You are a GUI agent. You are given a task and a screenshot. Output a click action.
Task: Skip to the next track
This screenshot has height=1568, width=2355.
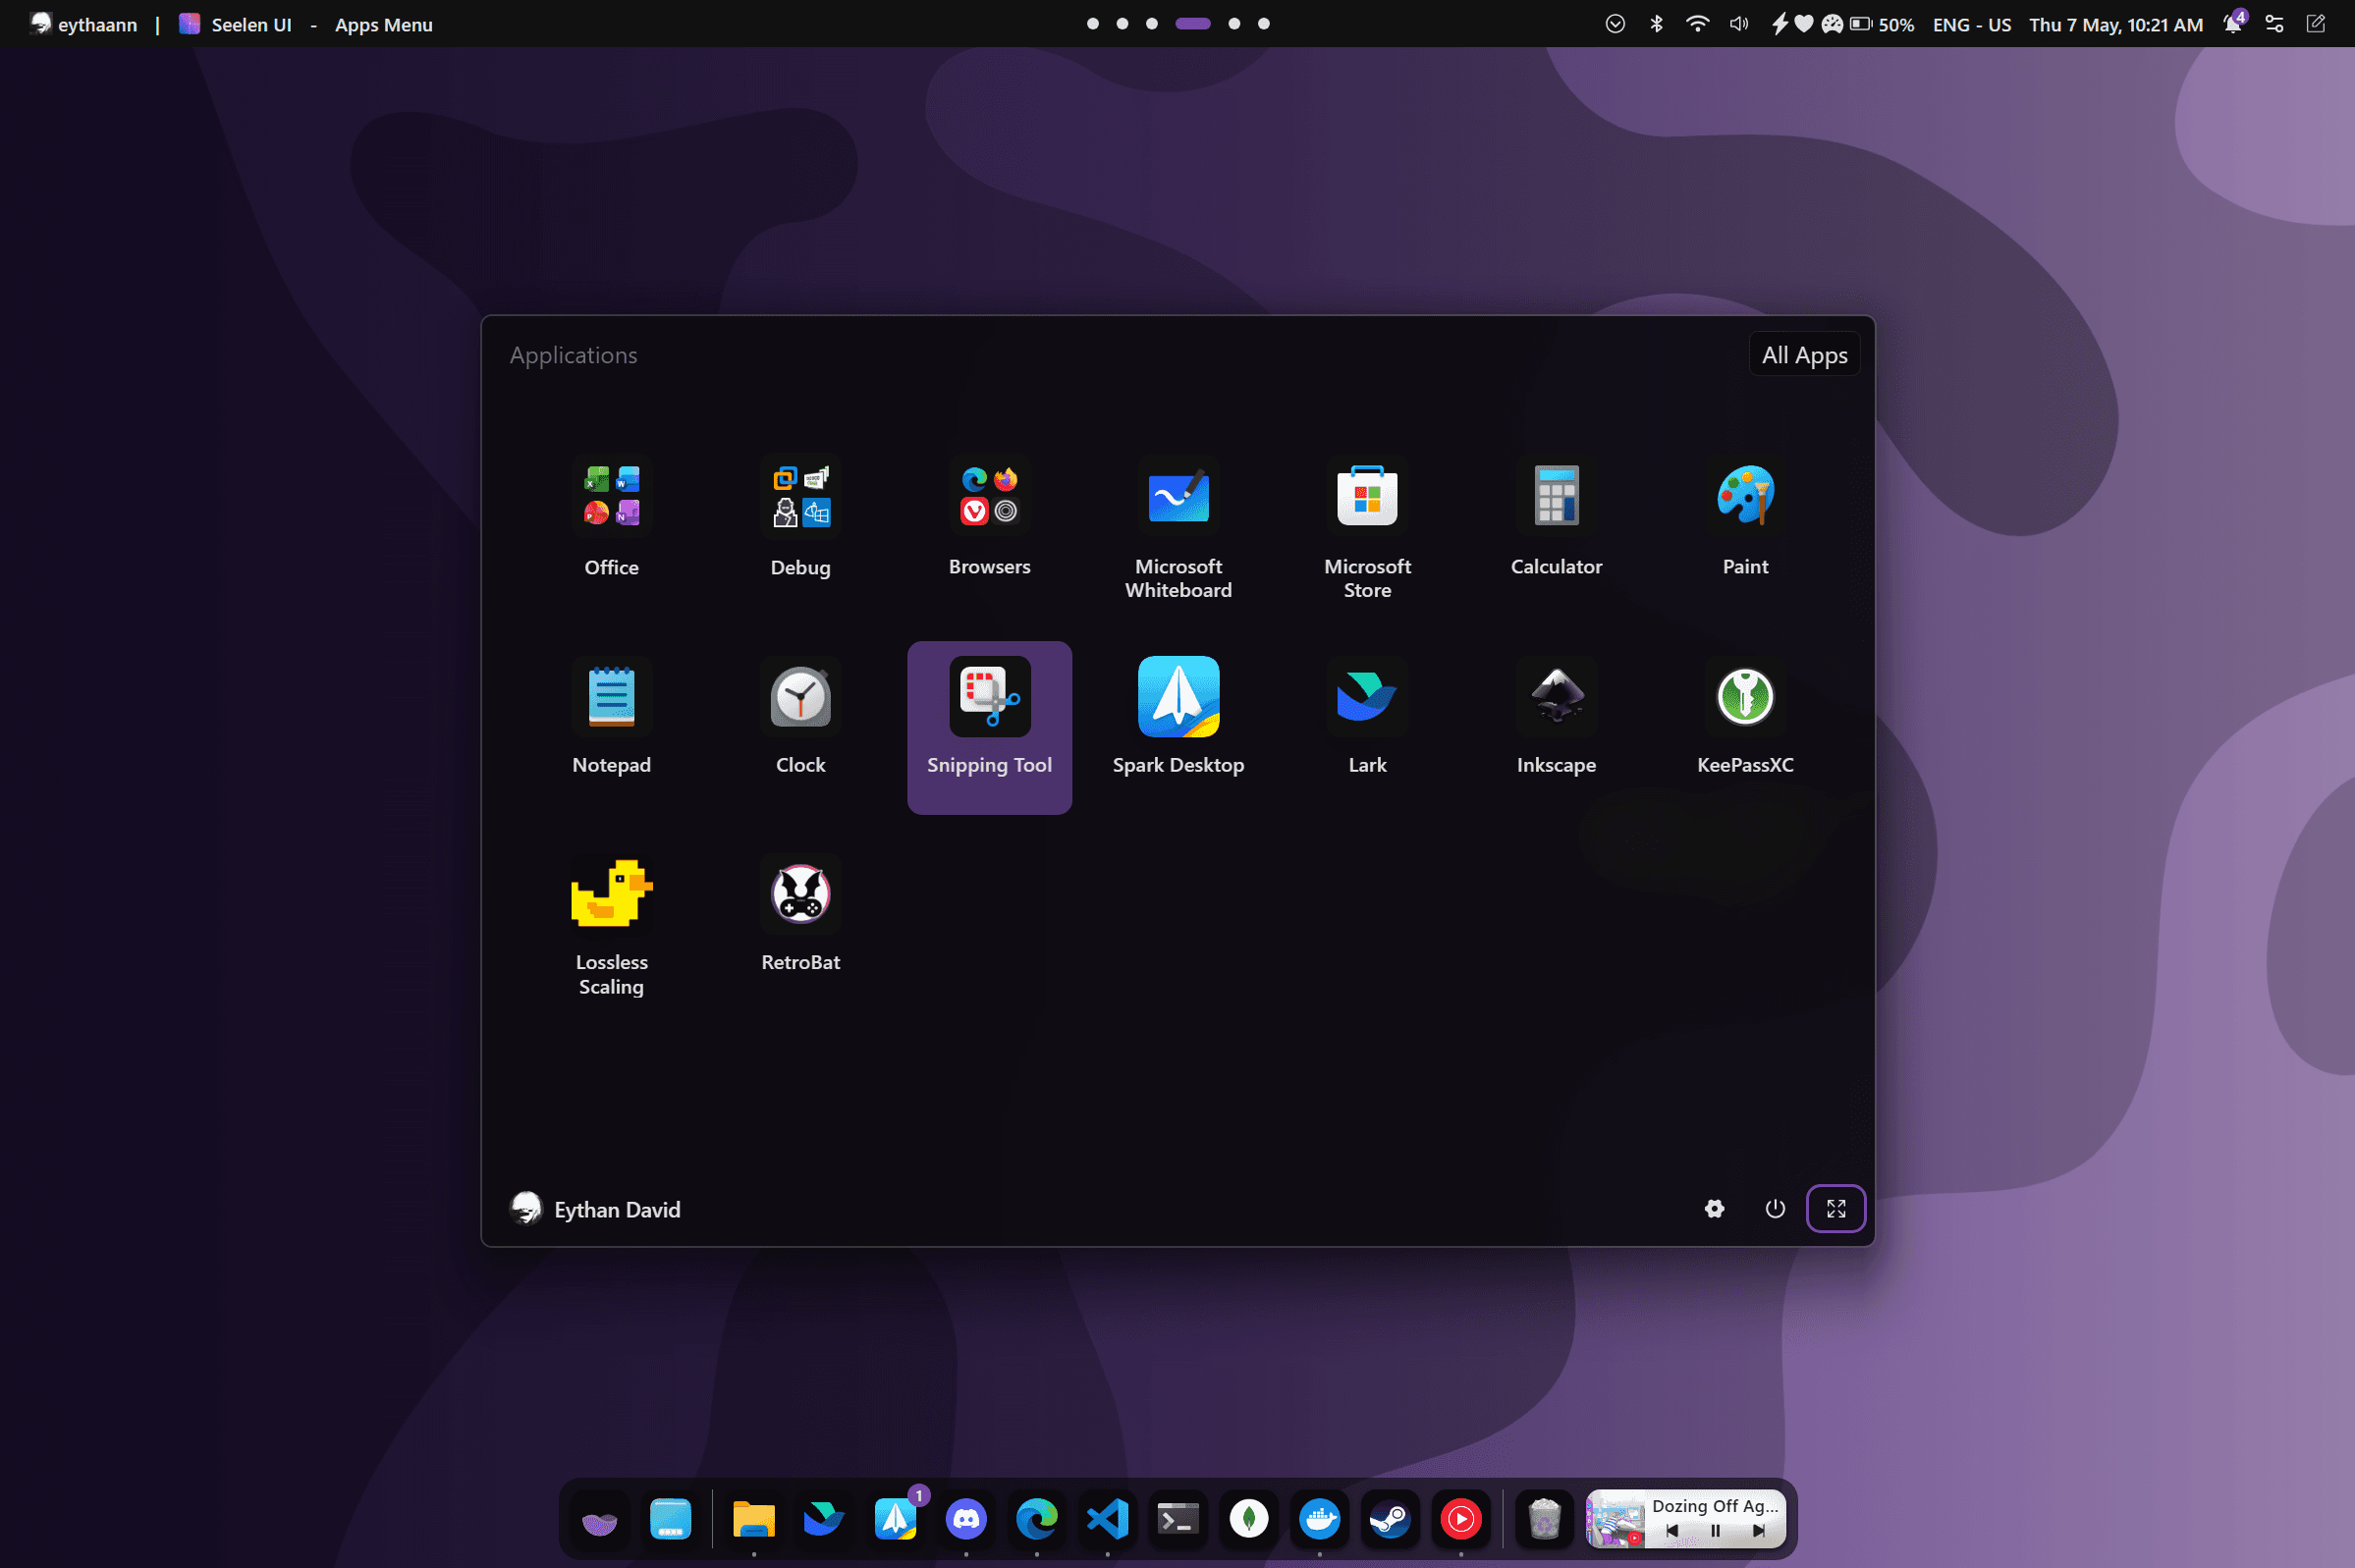(1758, 1530)
